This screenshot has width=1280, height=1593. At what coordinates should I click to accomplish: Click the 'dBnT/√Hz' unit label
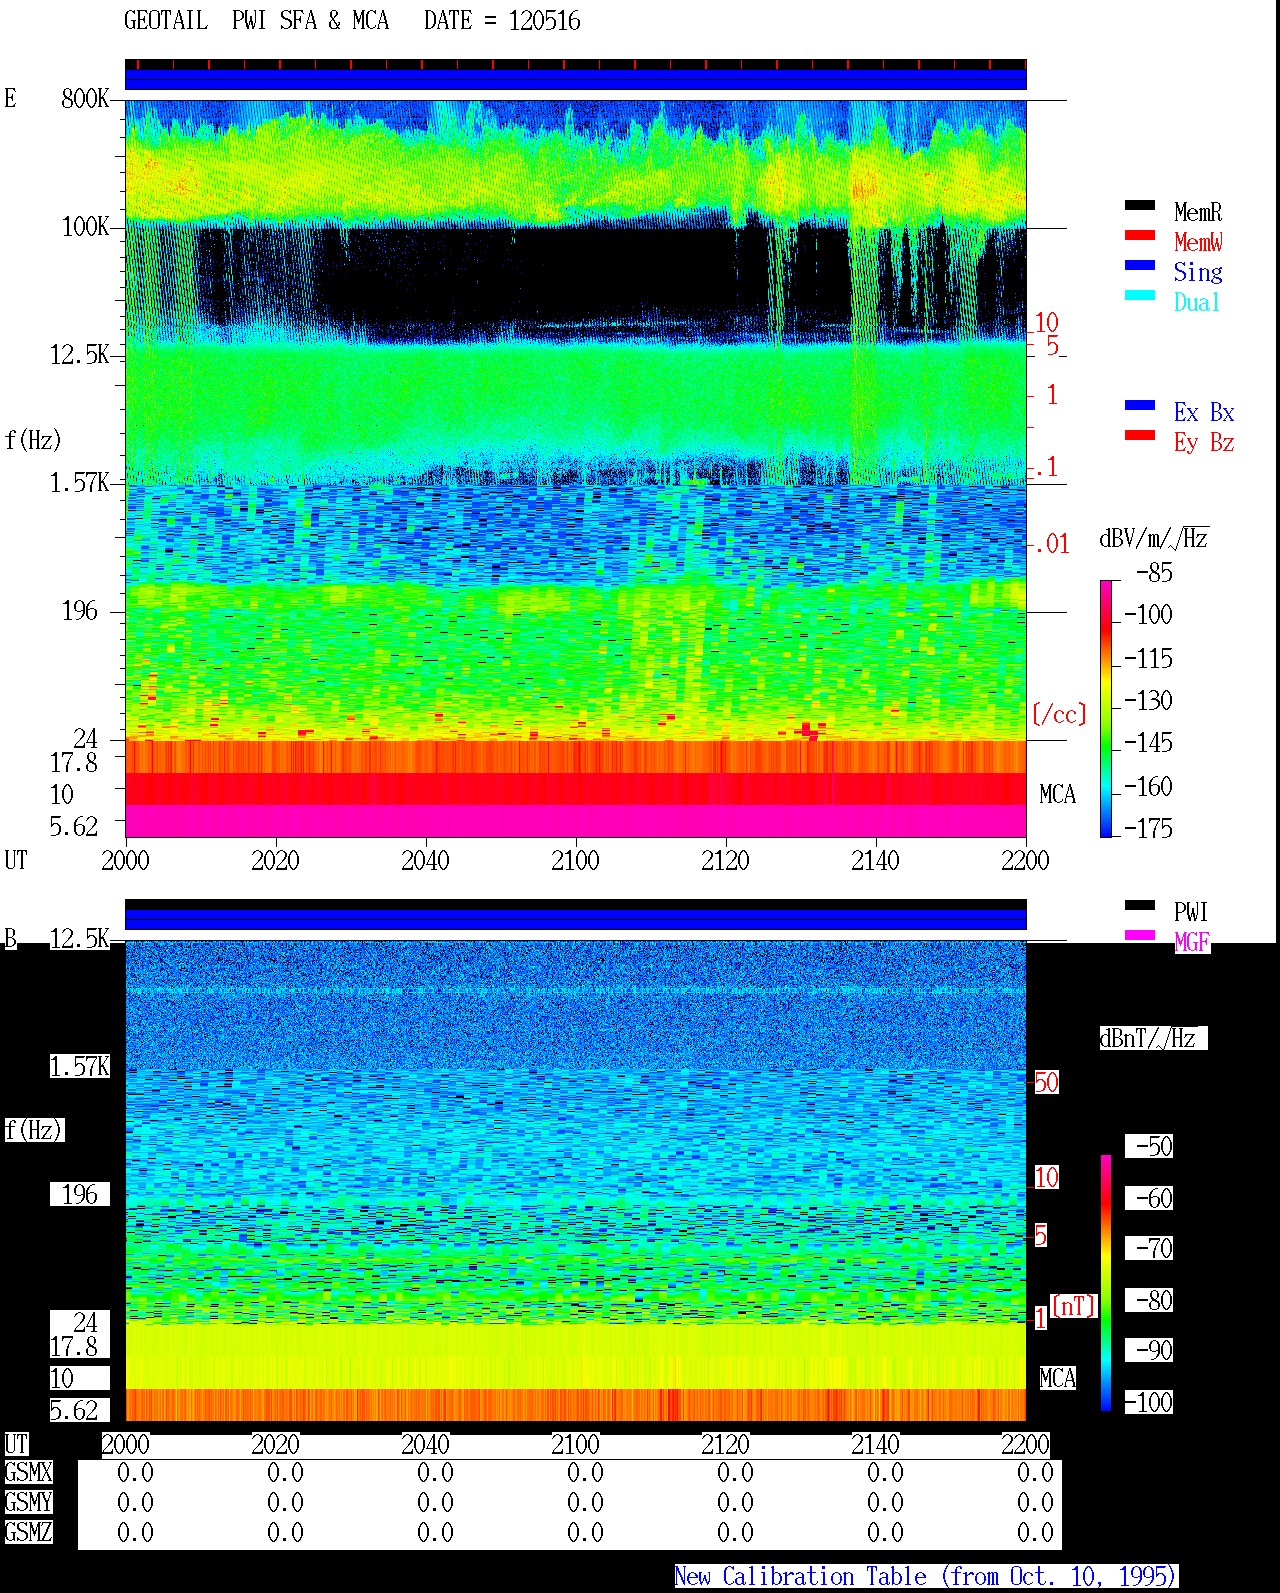click(1153, 1038)
